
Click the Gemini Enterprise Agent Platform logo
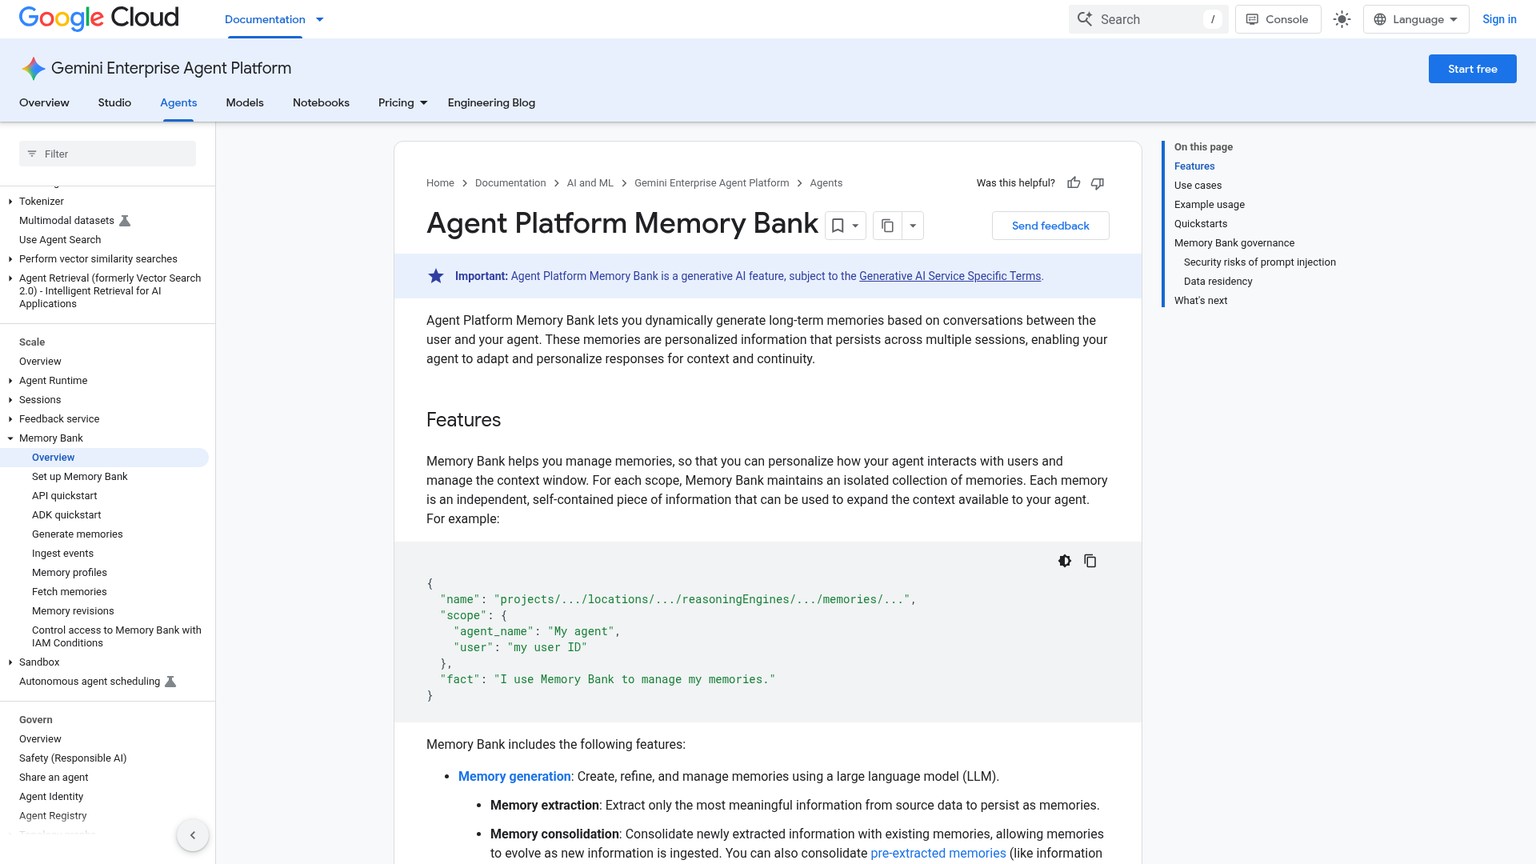(x=33, y=68)
